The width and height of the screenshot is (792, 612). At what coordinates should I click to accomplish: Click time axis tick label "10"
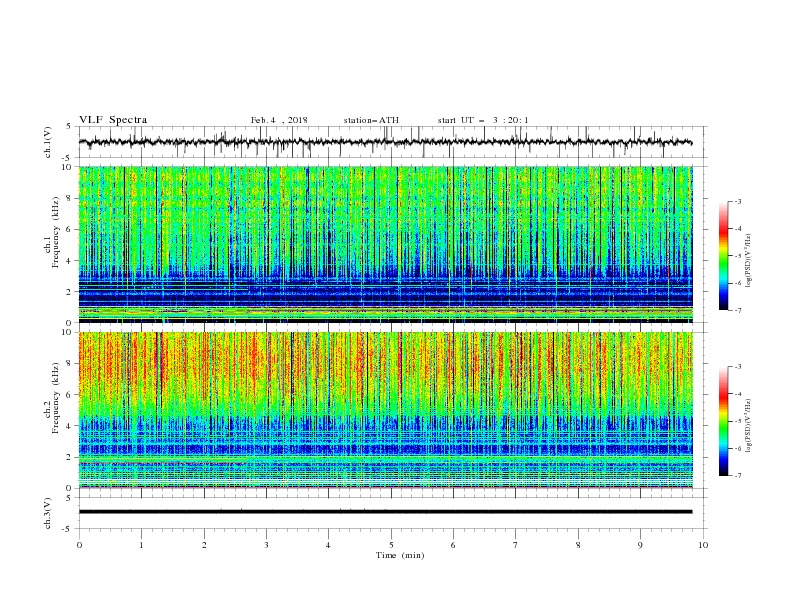point(703,545)
